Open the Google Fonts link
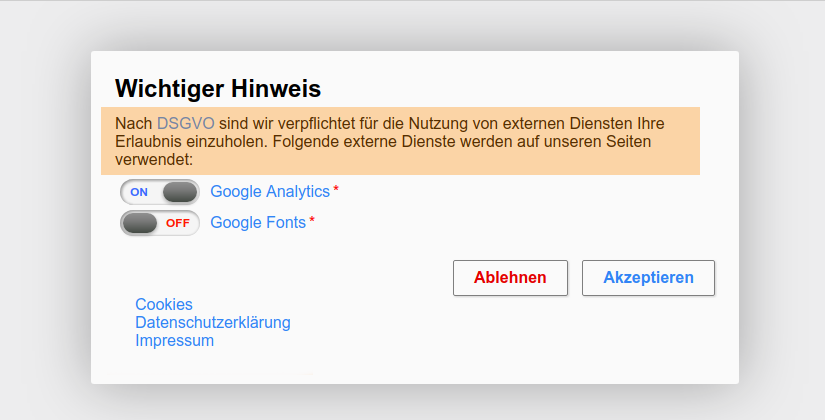The width and height of the screenshot is (825, 420). [x=258, y=222]
